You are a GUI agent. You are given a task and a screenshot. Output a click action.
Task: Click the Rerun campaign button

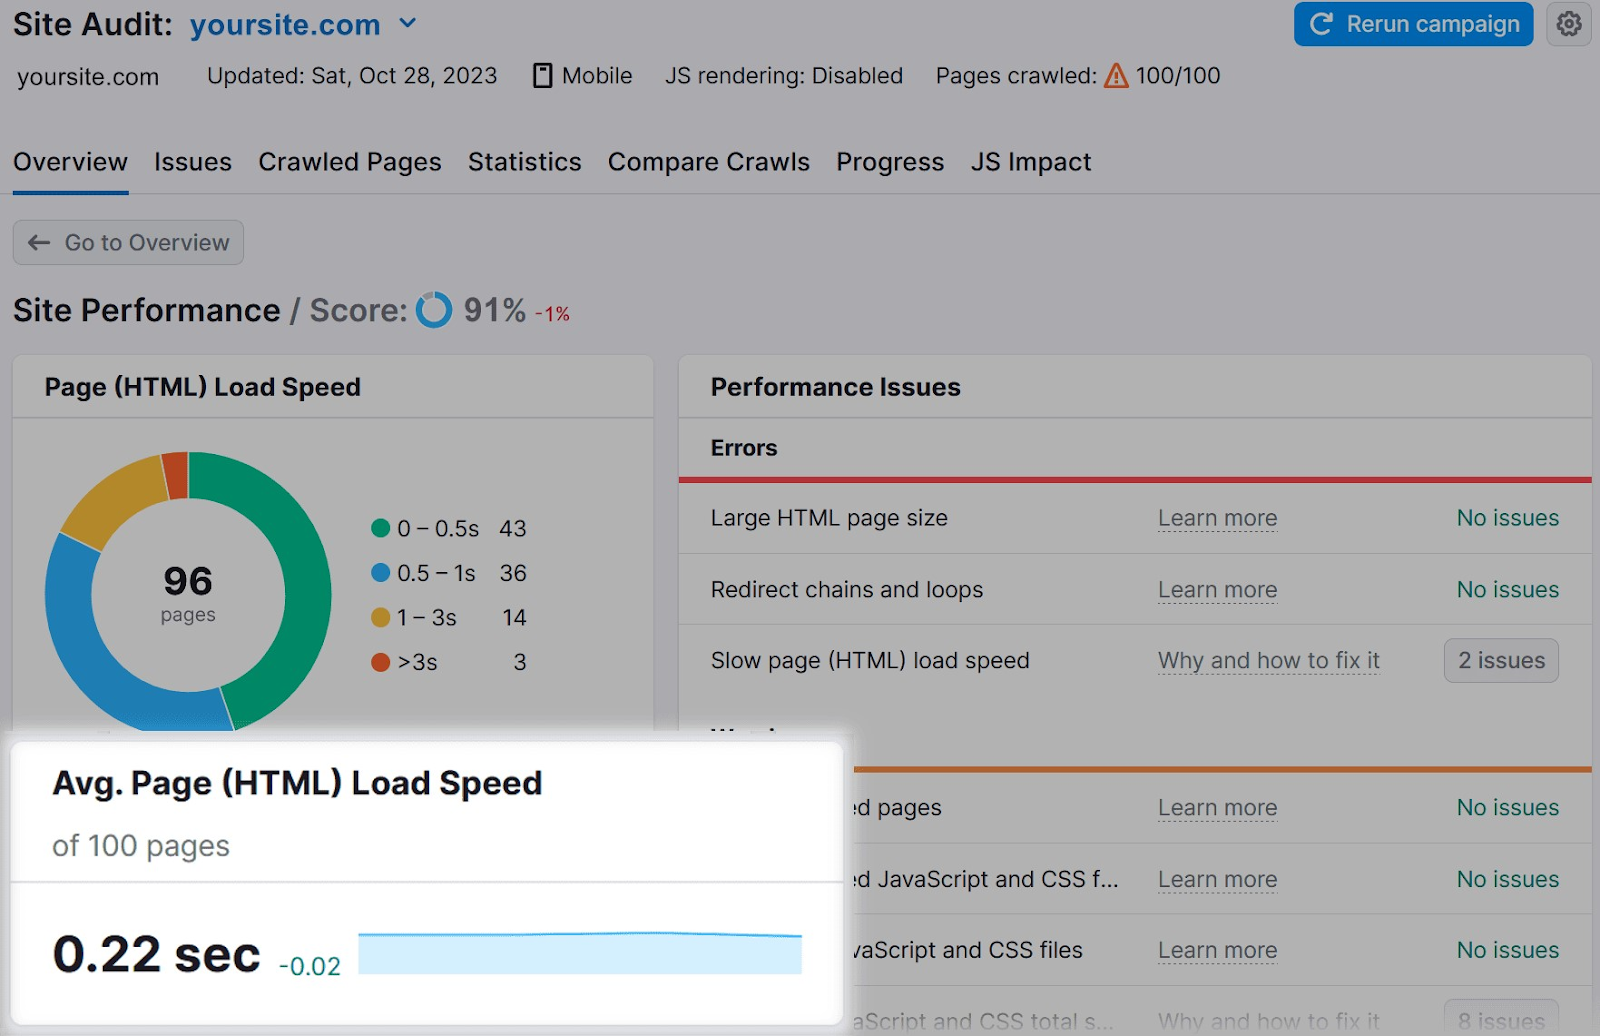[x=1413, y=24]
